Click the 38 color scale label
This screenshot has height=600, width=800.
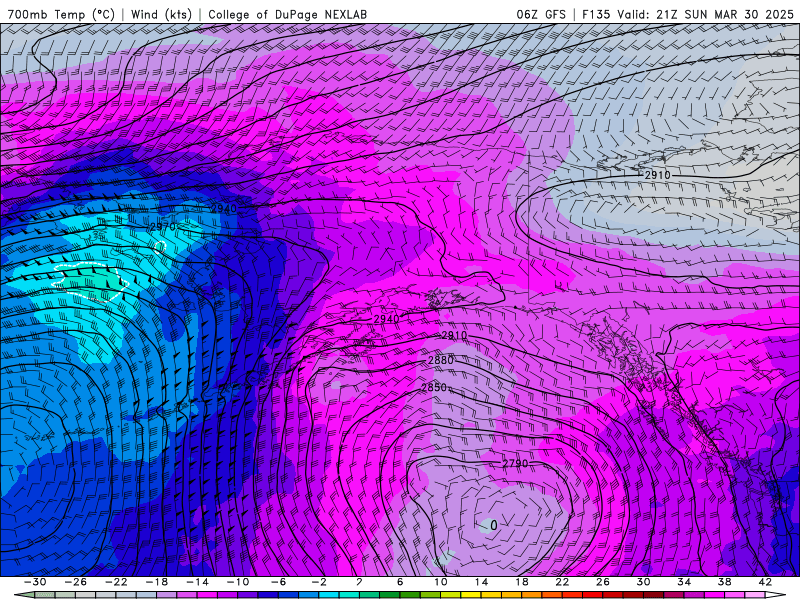click(724, 582)
